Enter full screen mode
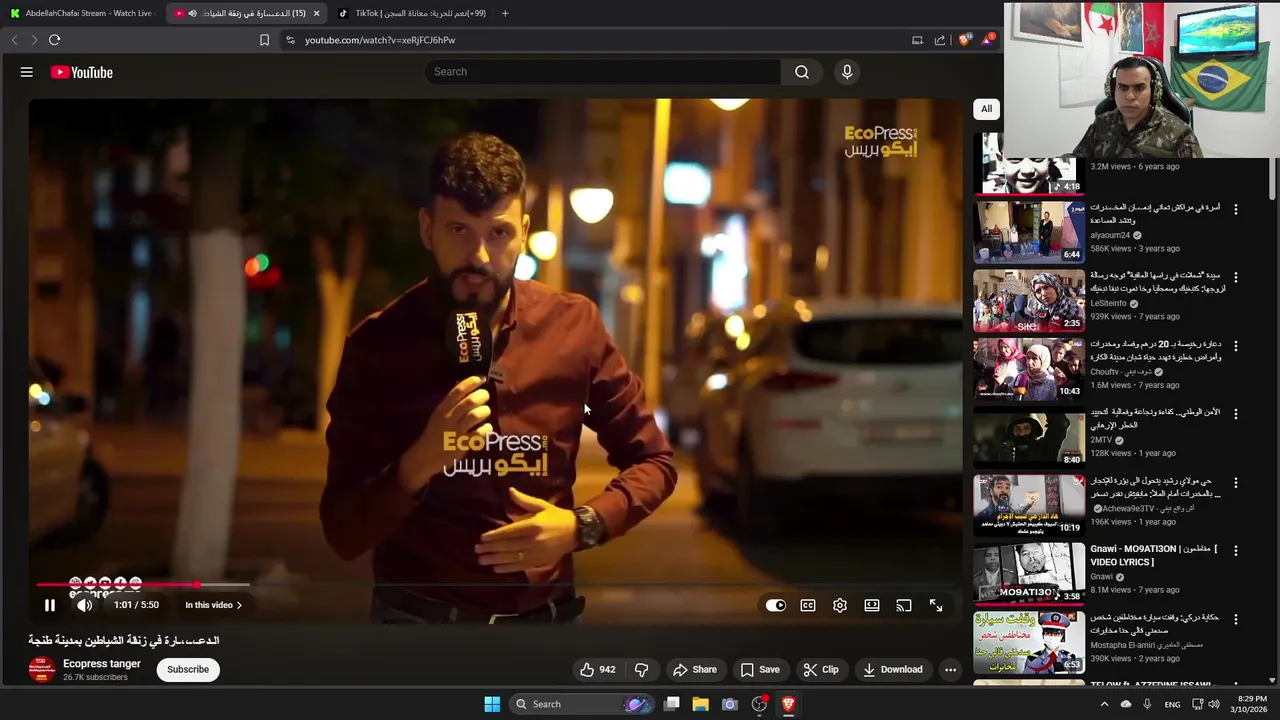 936,605
